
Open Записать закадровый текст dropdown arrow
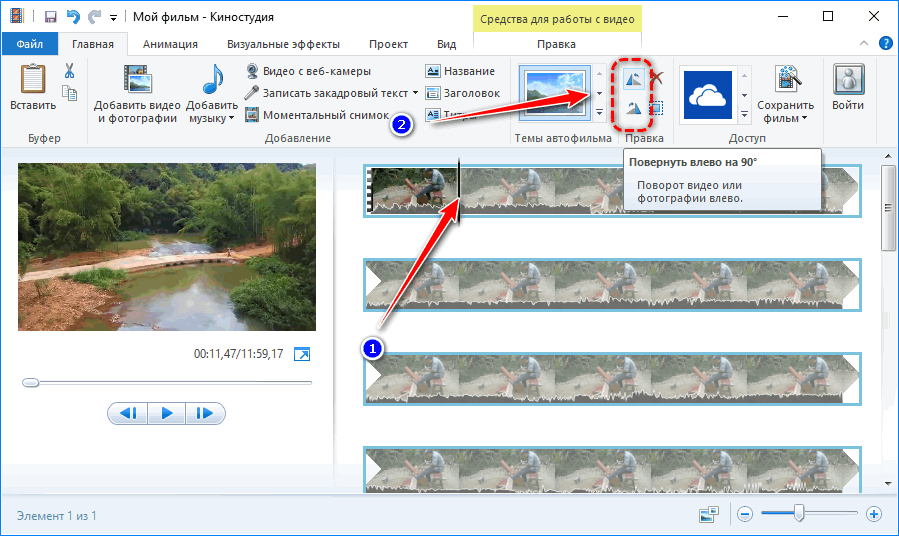pyautogui.click(x=415, y=93)
